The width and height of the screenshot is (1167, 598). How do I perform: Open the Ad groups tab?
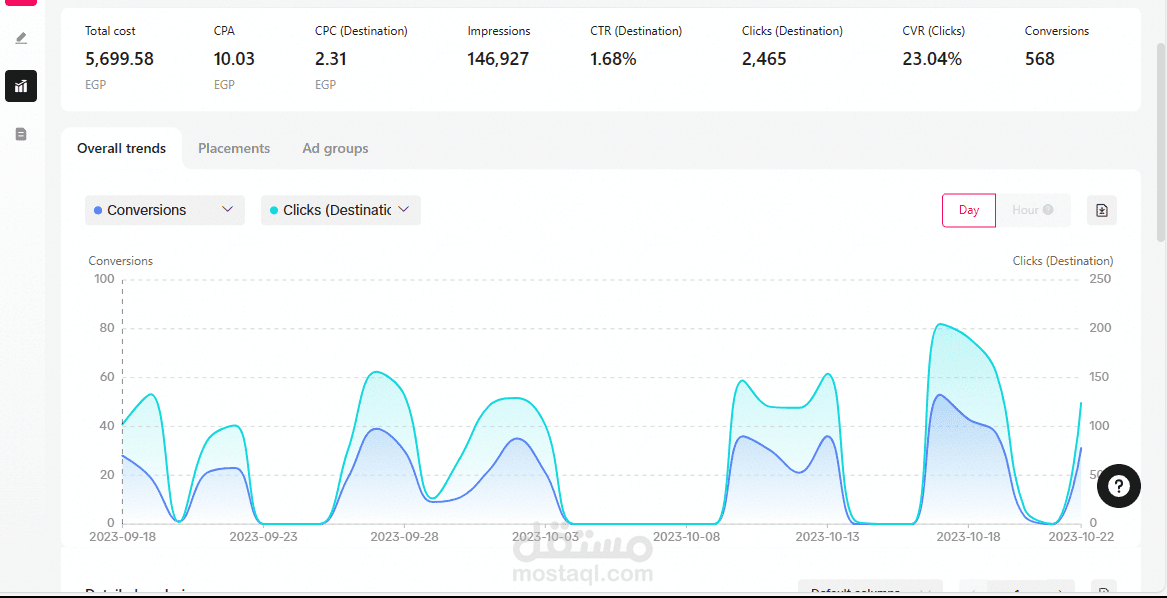335,148
